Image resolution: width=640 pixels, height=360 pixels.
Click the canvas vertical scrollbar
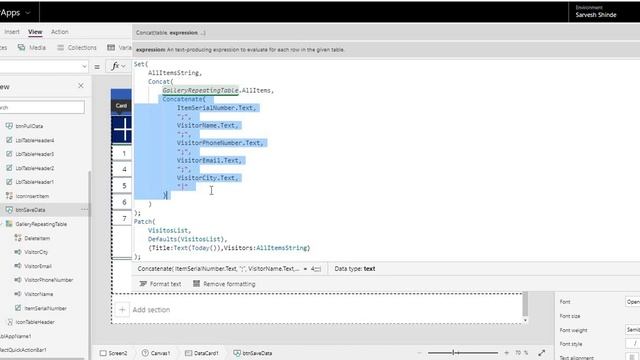coord(525,304)
